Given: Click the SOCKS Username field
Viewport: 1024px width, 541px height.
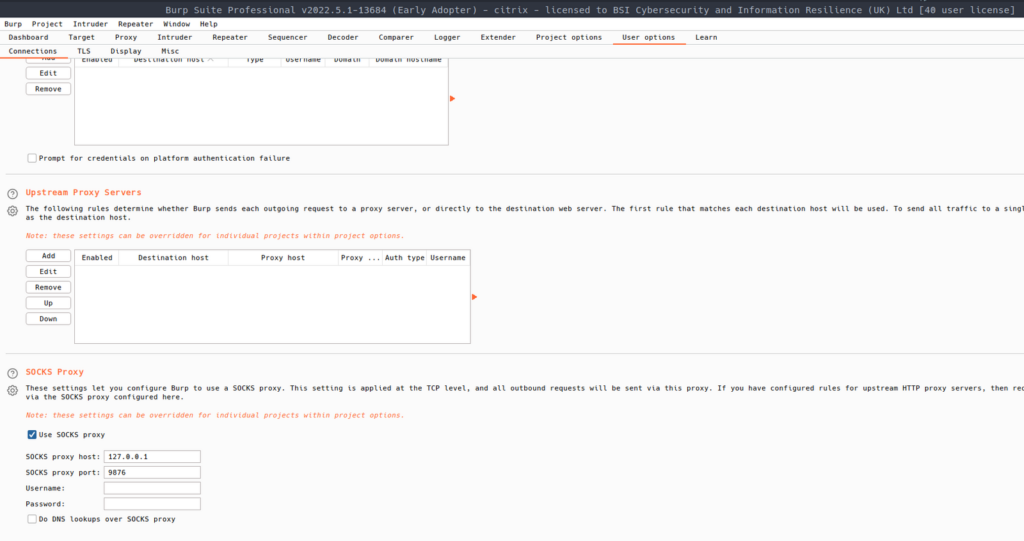Looking at the screenshot, I should pyautogui.click(x=152, y=488).
